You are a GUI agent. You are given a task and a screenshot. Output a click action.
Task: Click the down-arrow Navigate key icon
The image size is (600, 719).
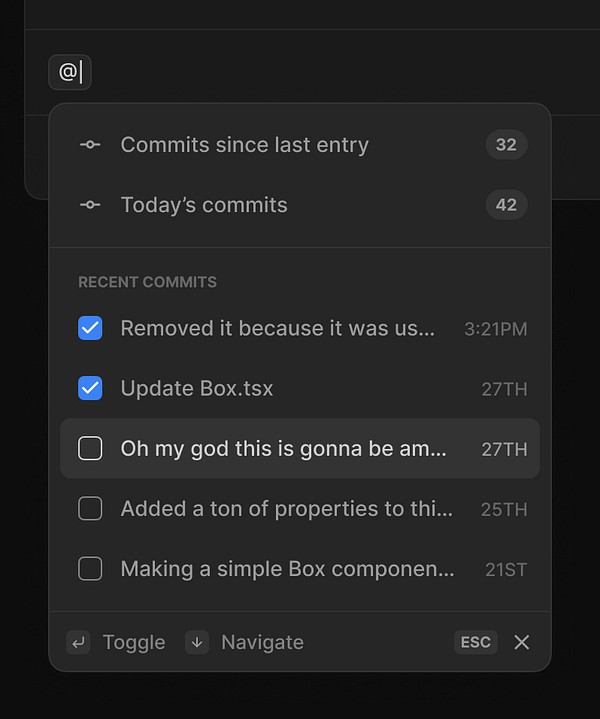click(x=197, y=642)
